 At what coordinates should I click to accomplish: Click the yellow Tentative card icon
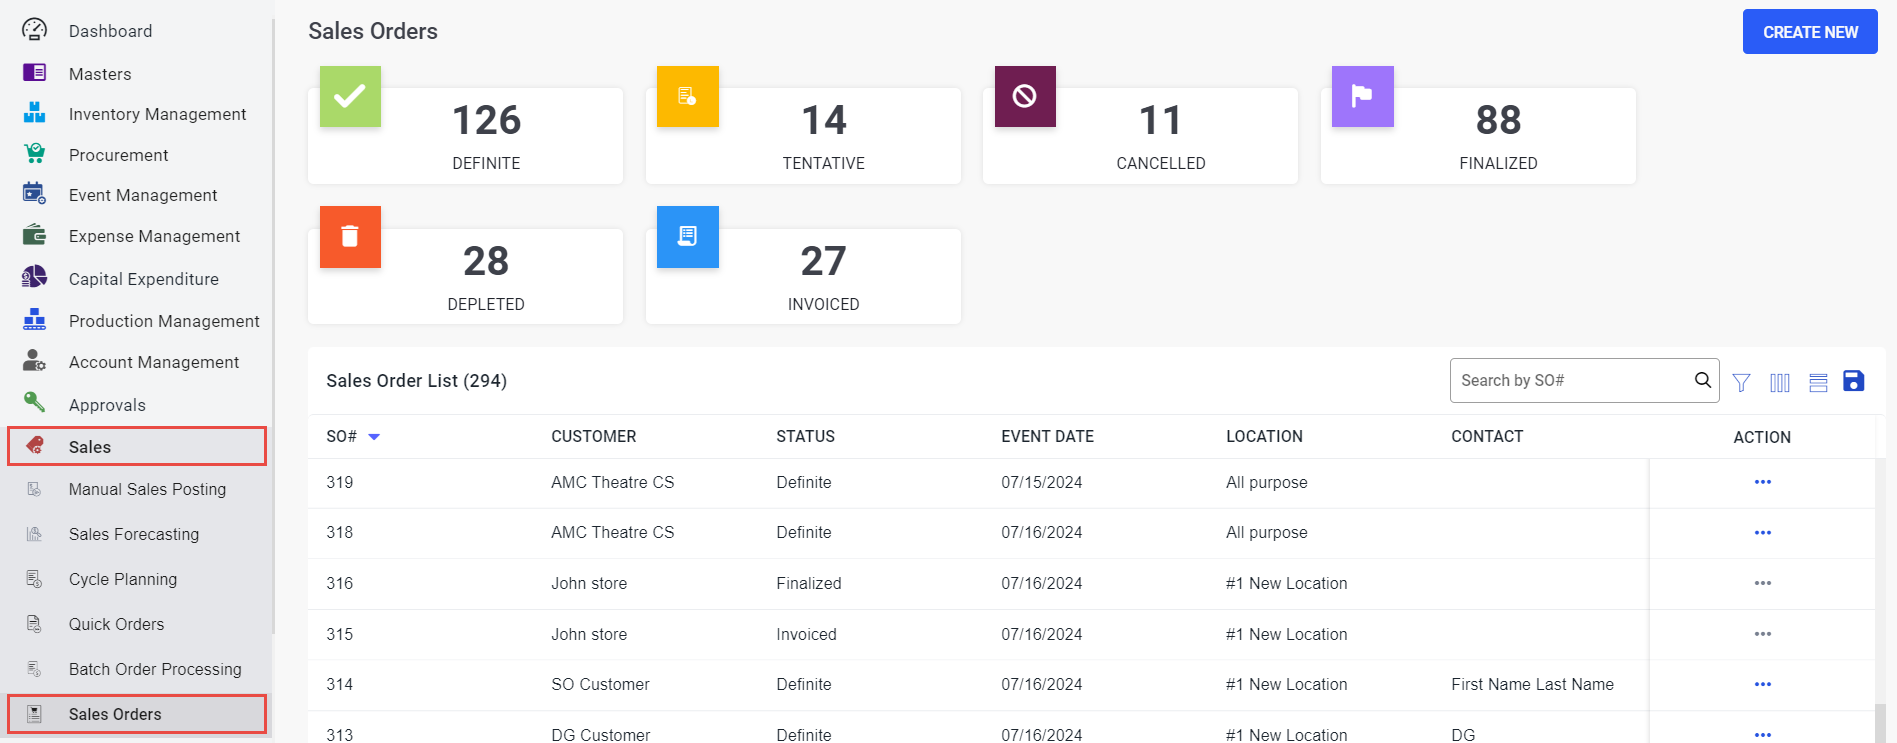688,96
